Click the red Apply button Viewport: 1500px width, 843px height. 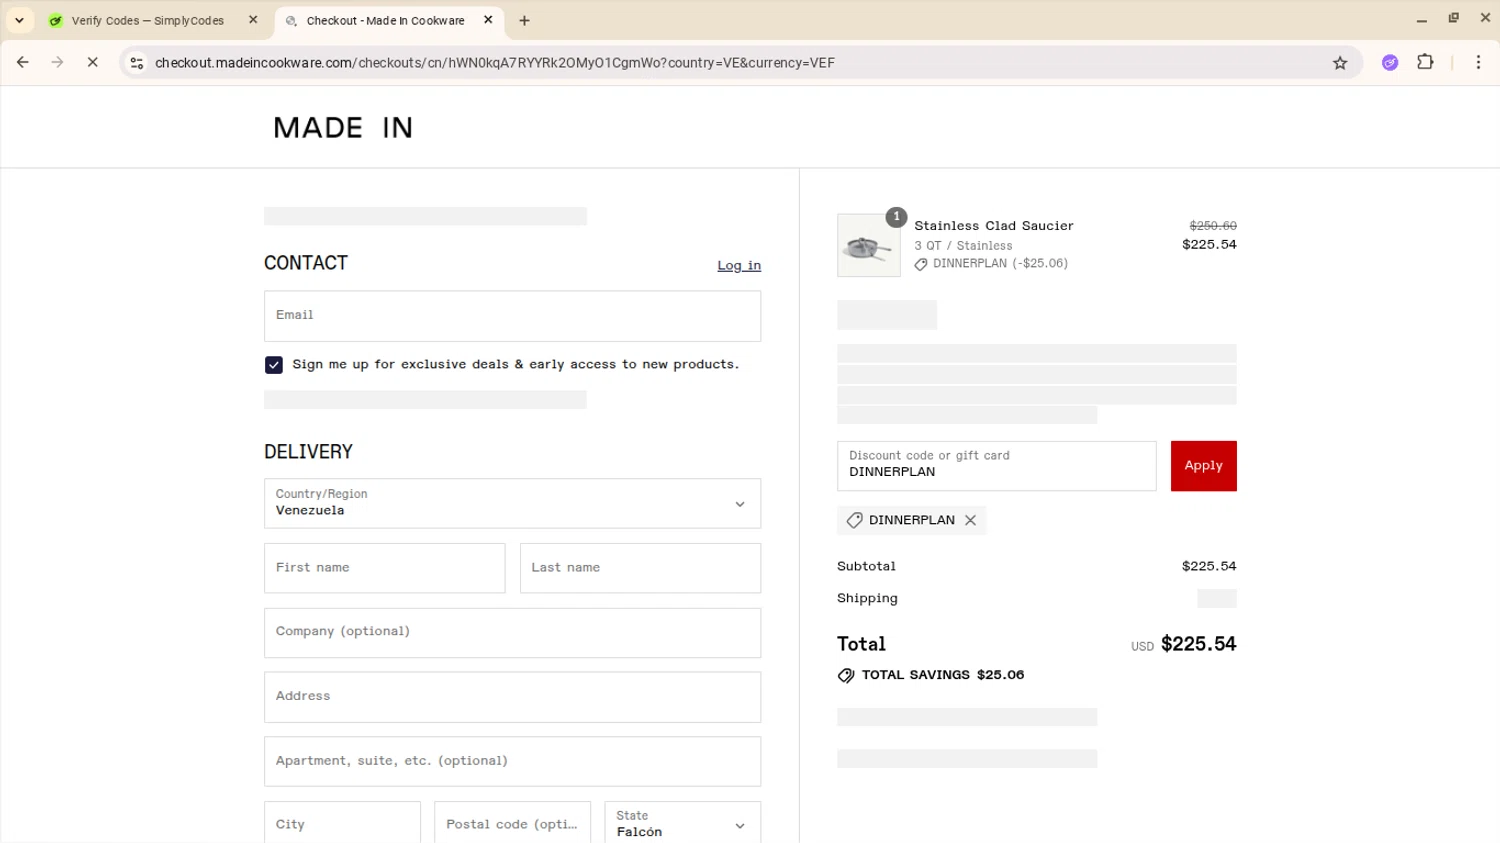1203,466
